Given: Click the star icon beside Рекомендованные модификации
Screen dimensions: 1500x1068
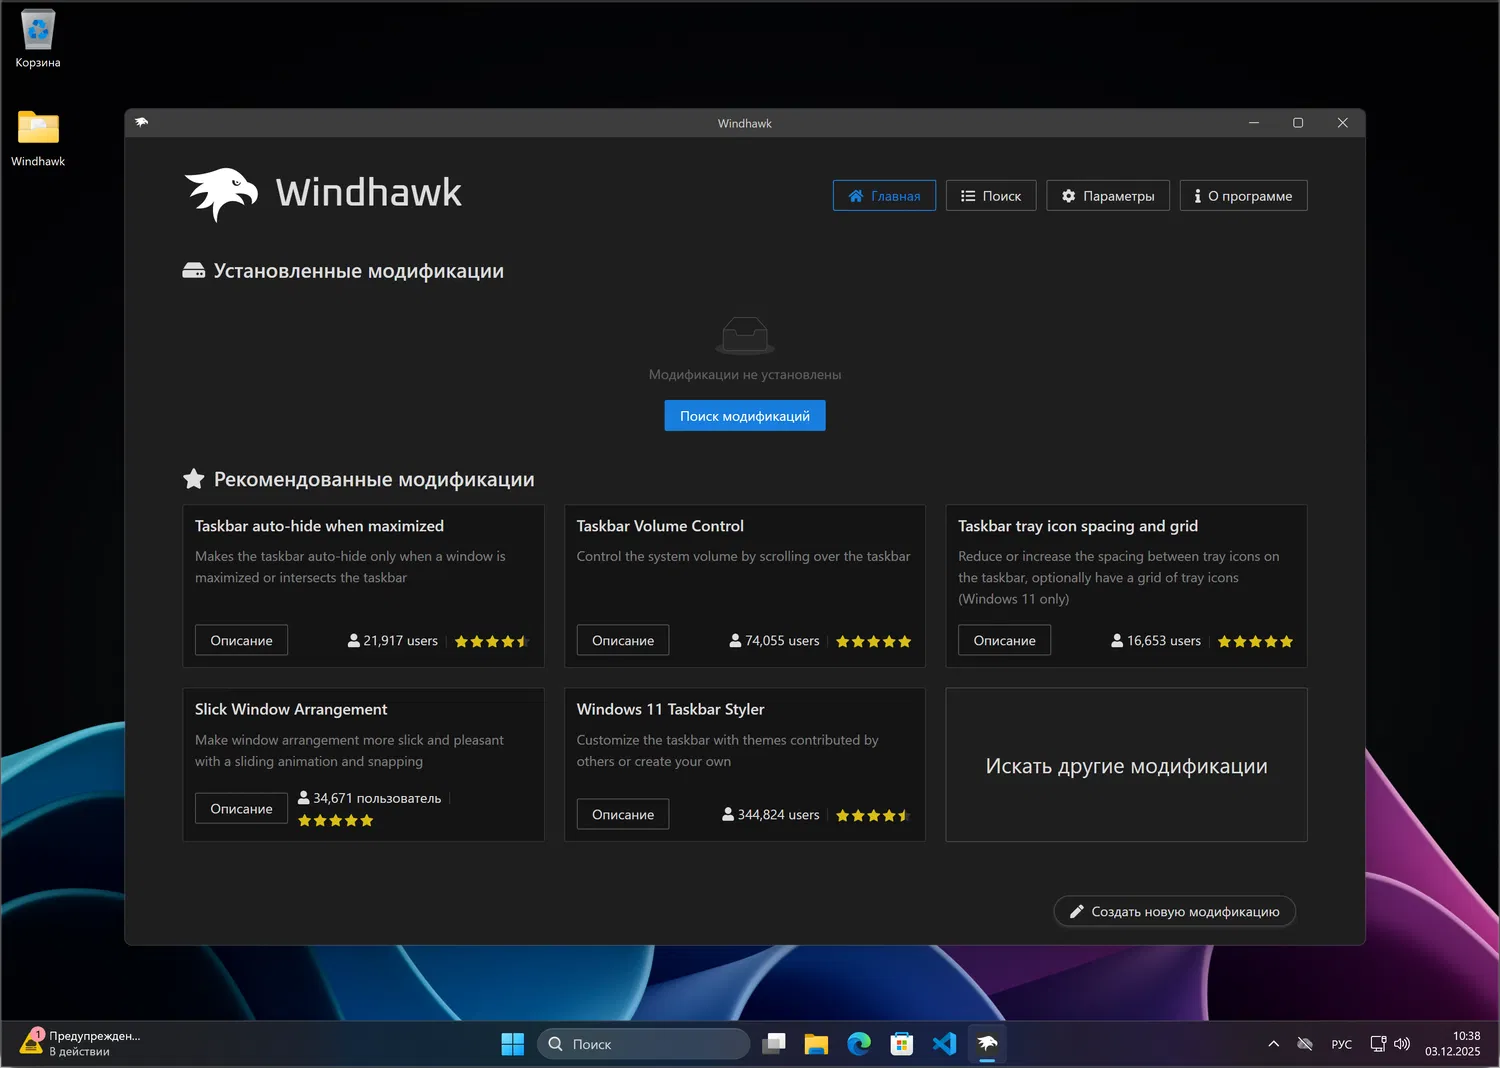Looking at the screenshot, I should point(194,479).
